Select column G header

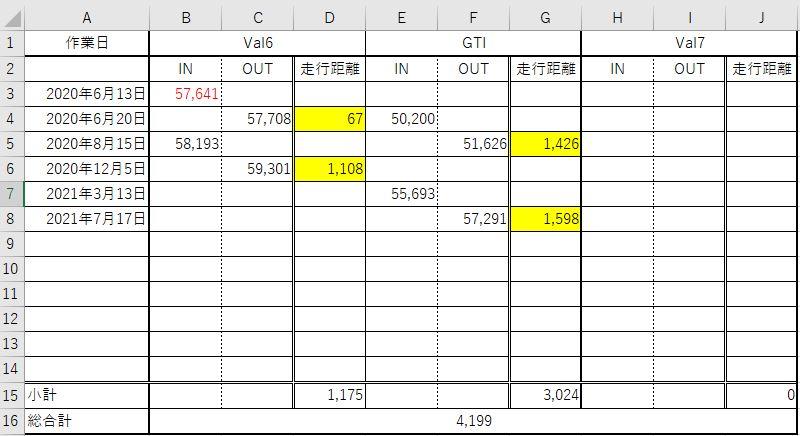click(545, 18)
